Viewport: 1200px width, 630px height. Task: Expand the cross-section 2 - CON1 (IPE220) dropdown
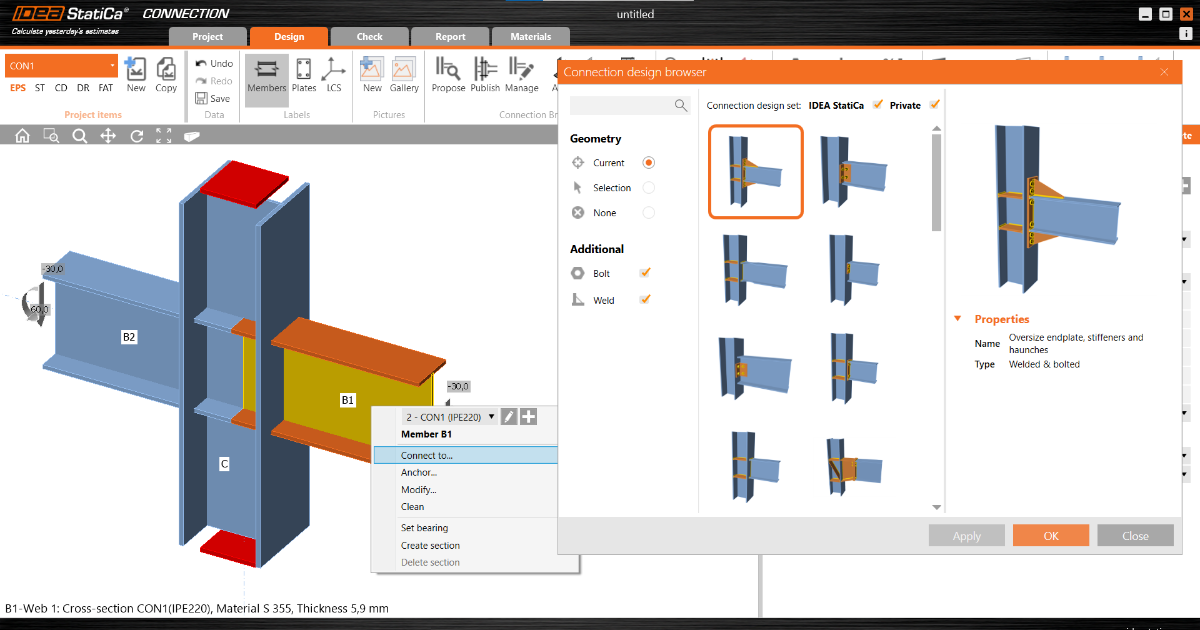(x=491, y=417)
